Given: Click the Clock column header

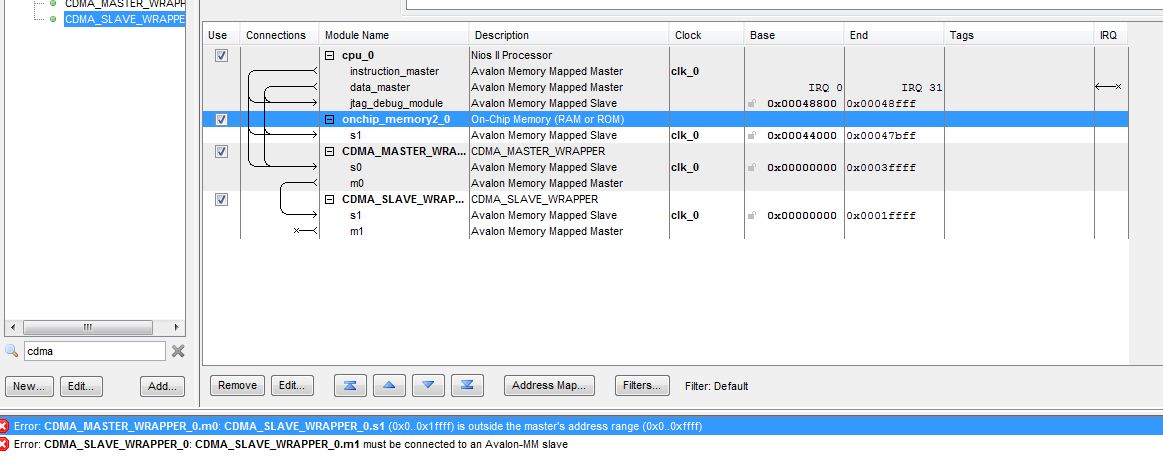Looking at the screenshot, I should [707, 35].
